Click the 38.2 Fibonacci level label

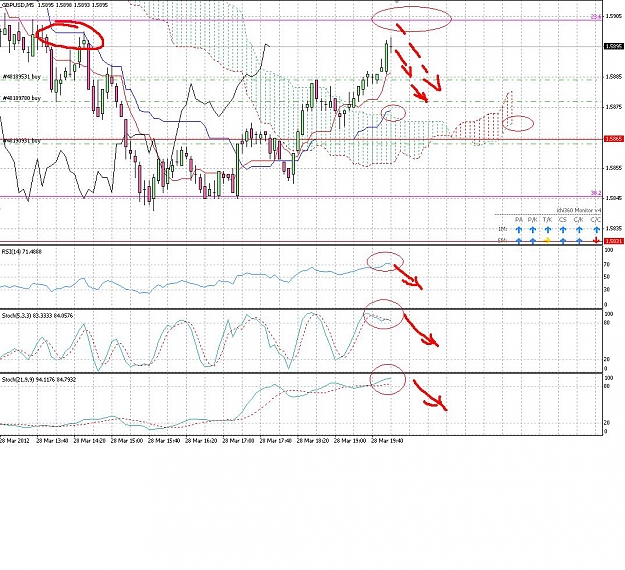click(596, 193)
